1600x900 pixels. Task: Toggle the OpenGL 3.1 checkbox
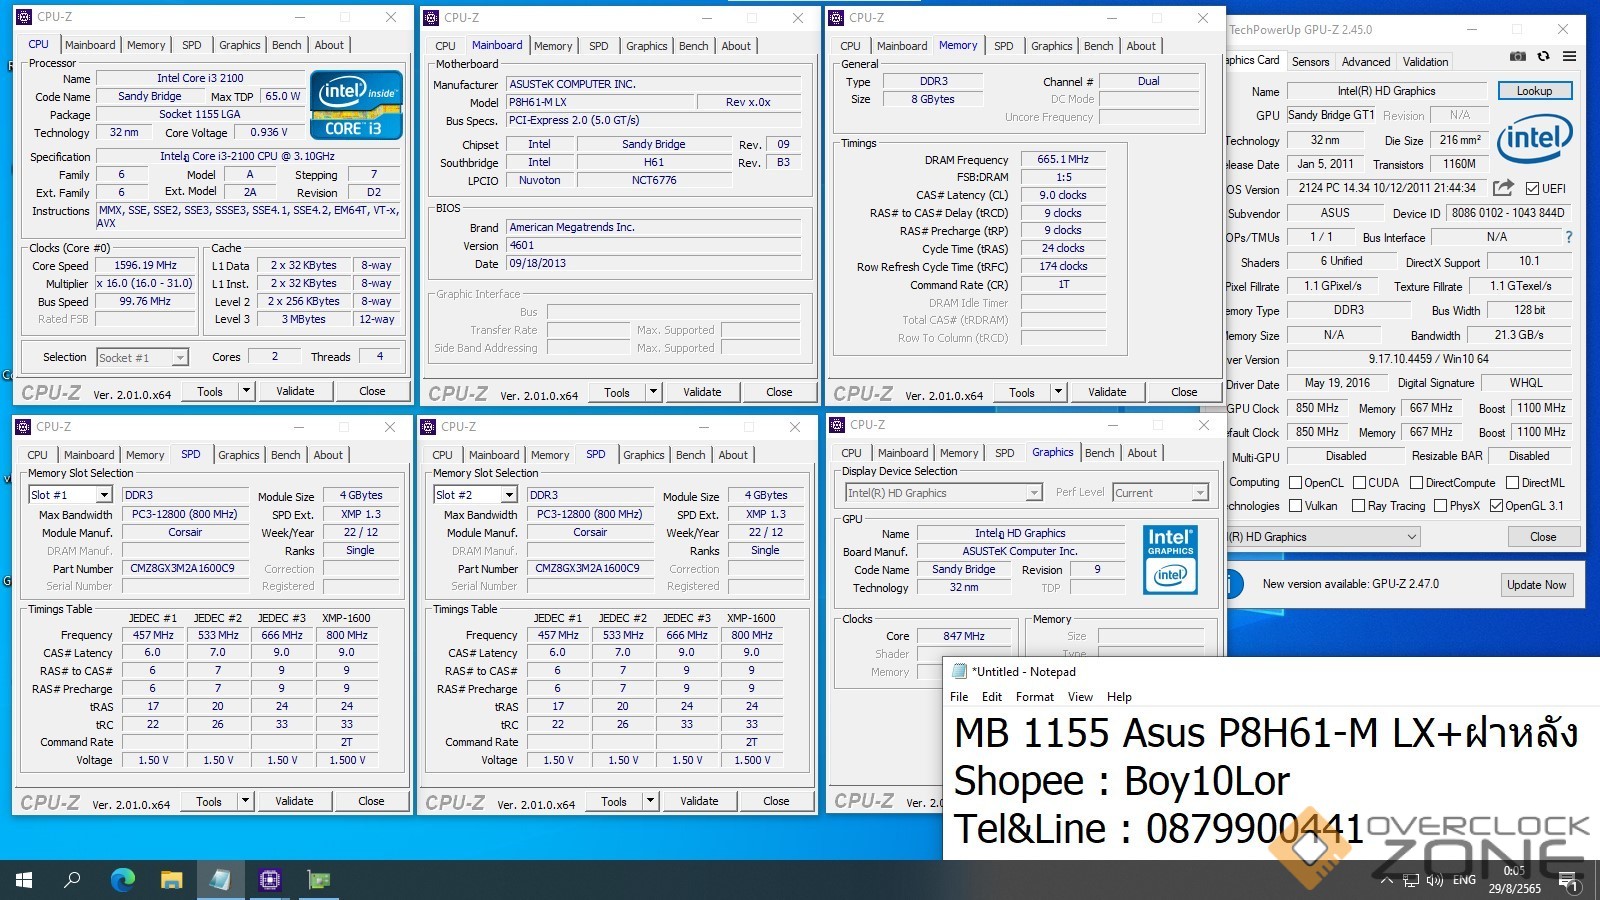[x=1496, y=506]
